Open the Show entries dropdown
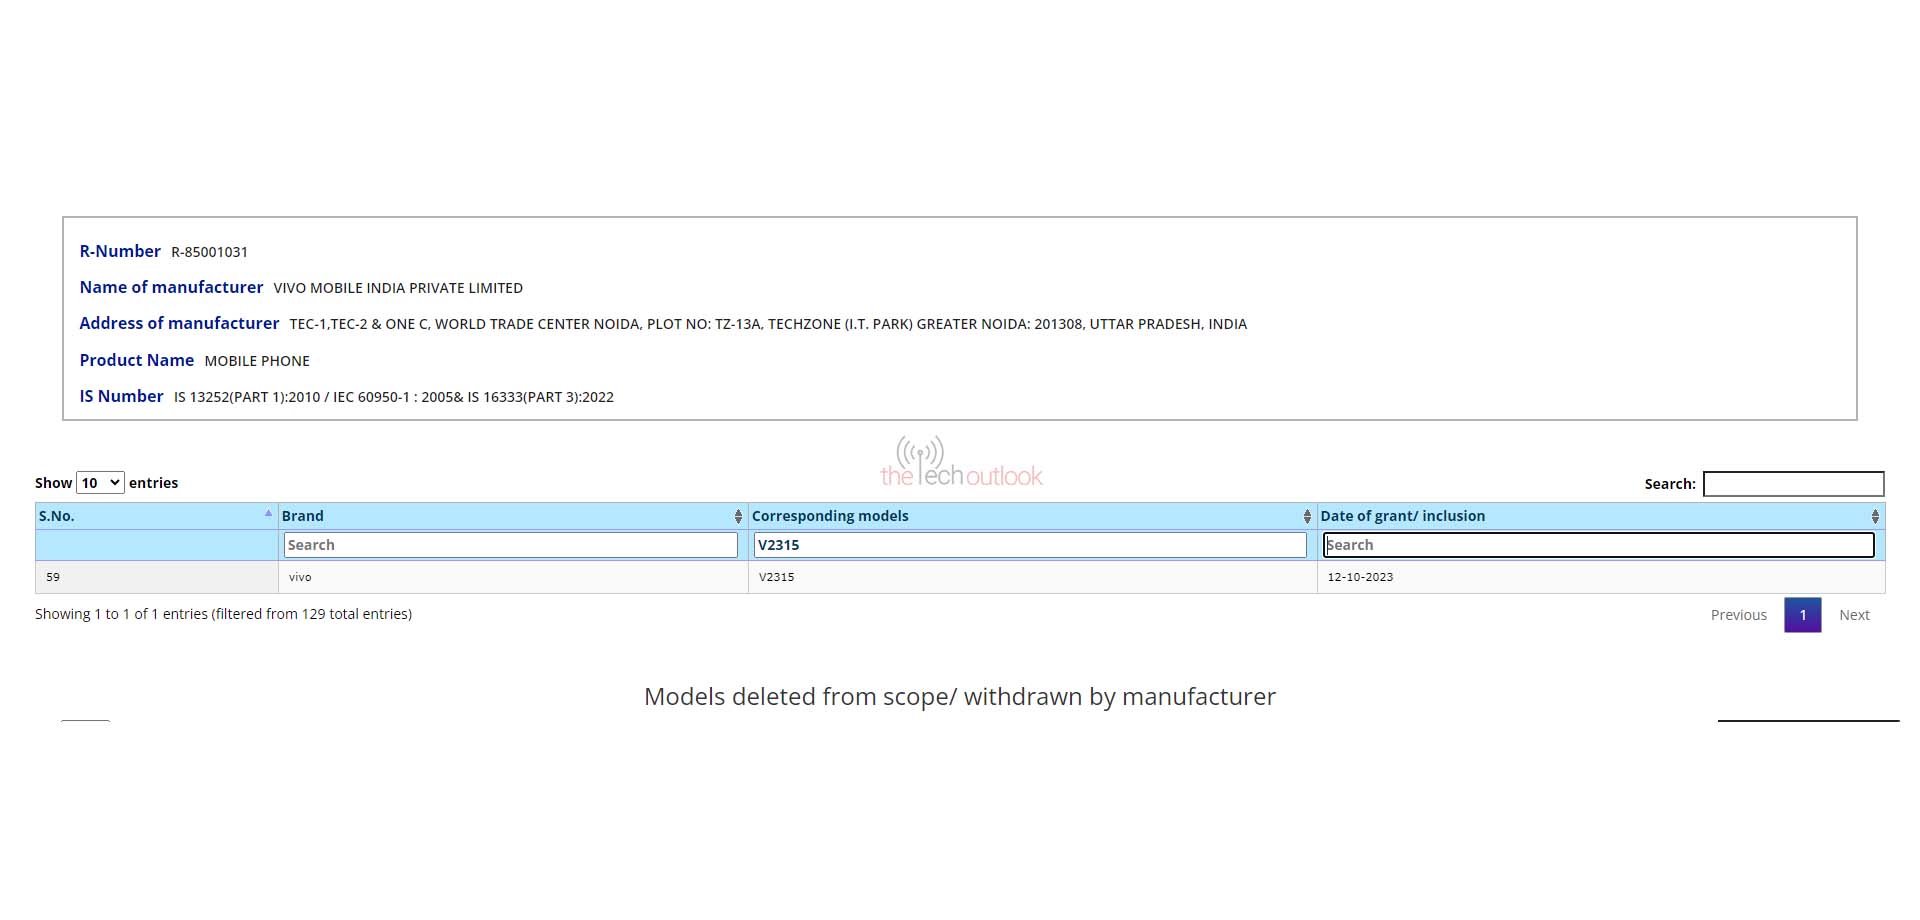The height and width of the screenshot is (920, 1920). point(100,483)
